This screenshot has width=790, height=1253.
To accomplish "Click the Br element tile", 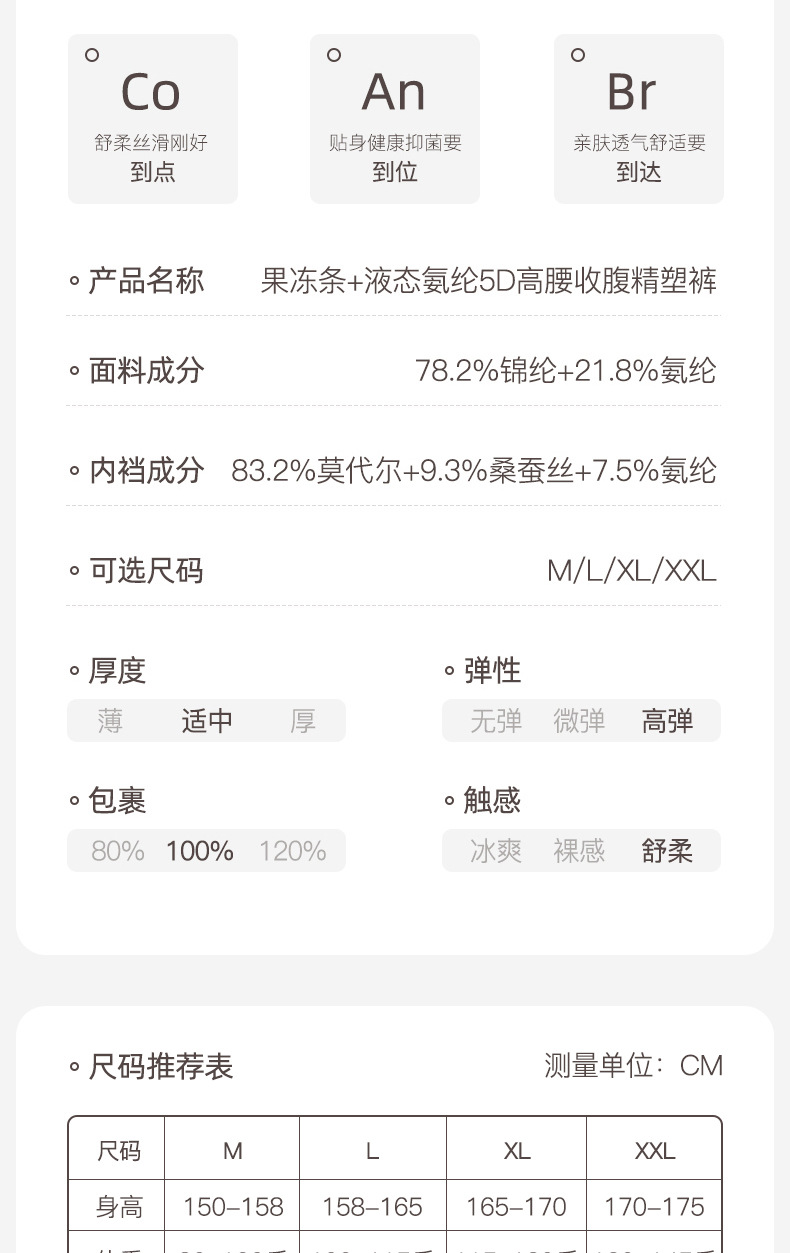I will (x=638, y=119).
